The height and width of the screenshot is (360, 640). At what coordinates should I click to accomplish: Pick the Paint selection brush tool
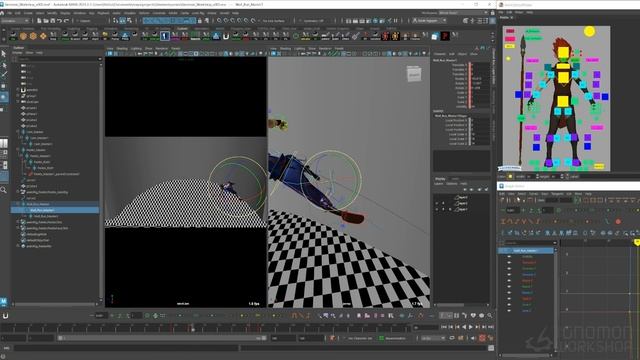tap(4, 75)
